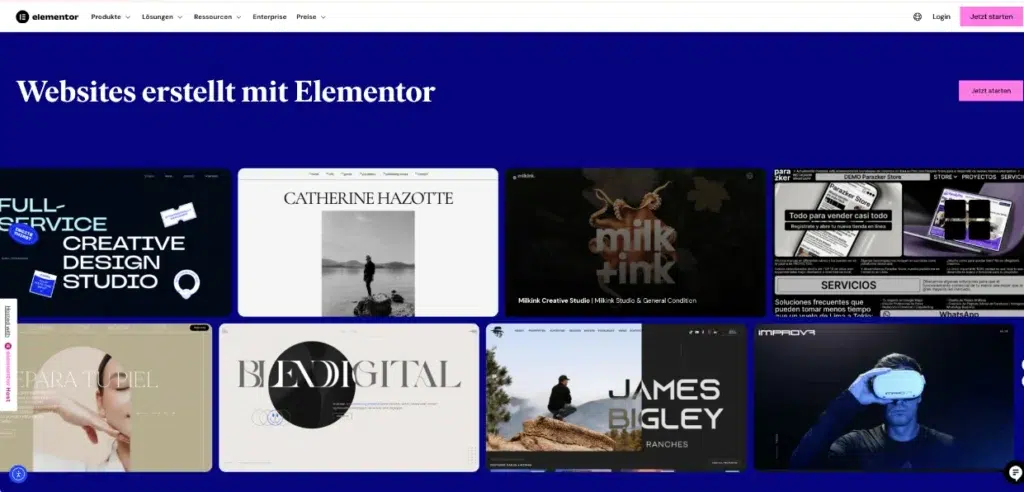Click the Elementor logo
The height and width of the screenshot is (492, 1024).
47,17
